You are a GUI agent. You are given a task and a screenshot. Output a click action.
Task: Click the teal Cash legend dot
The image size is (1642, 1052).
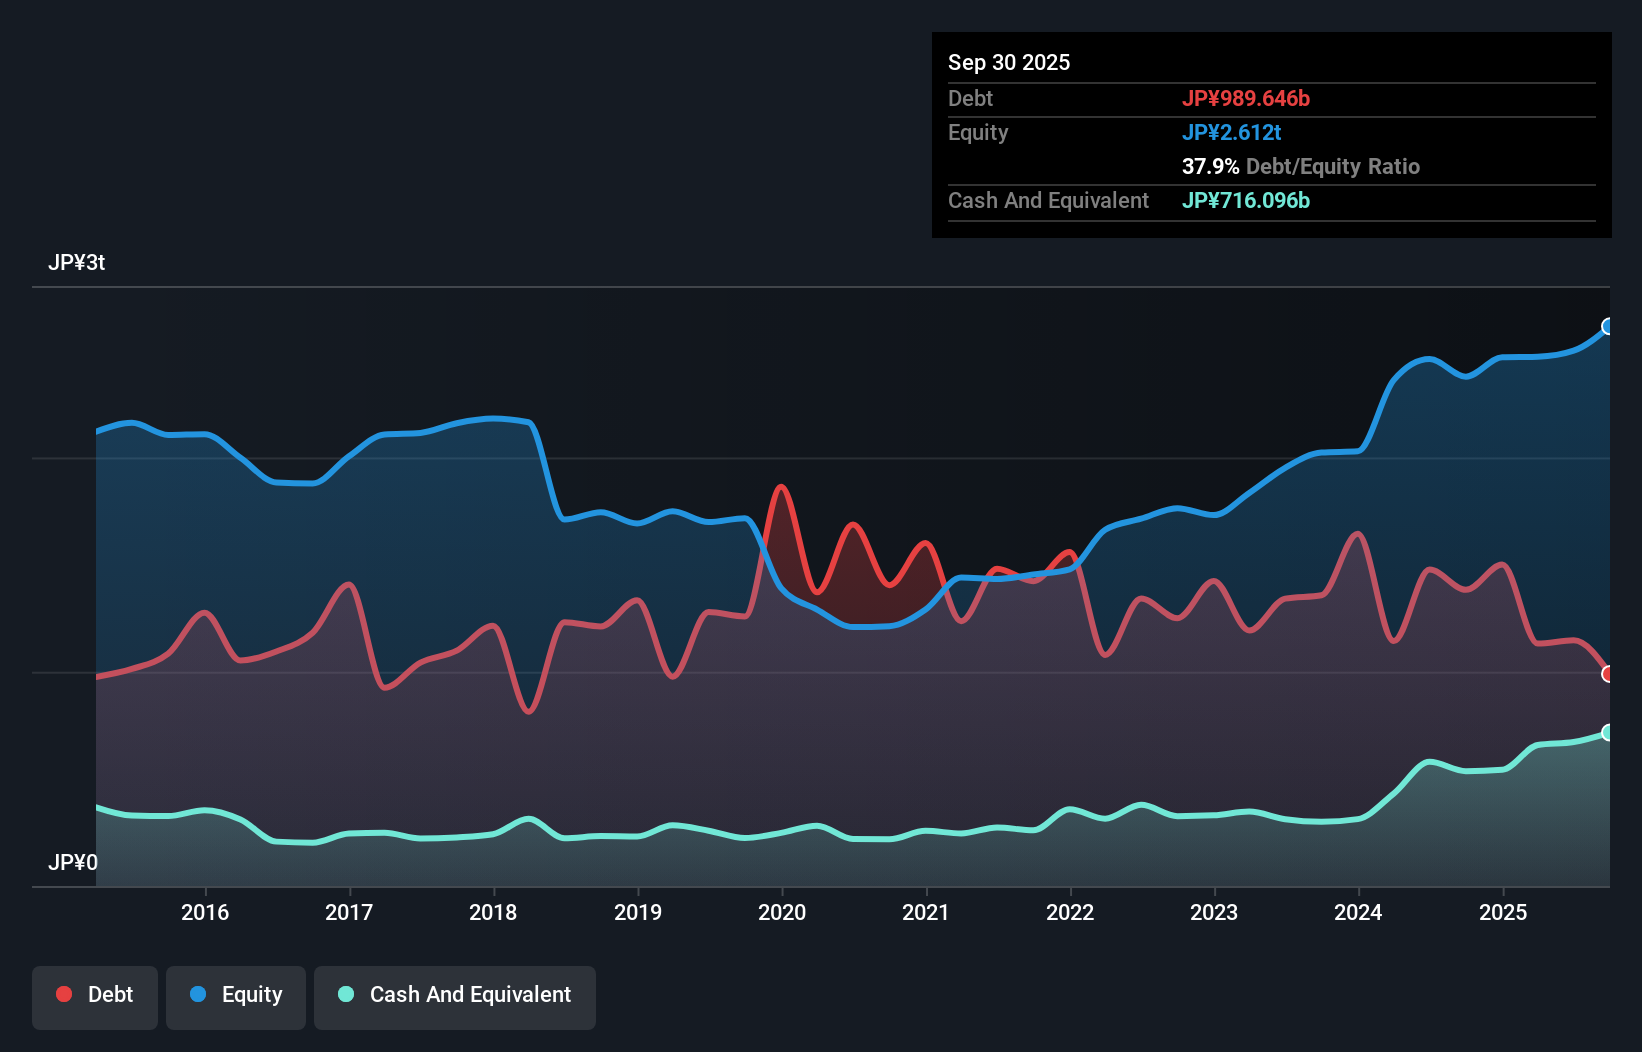(346, 994)
